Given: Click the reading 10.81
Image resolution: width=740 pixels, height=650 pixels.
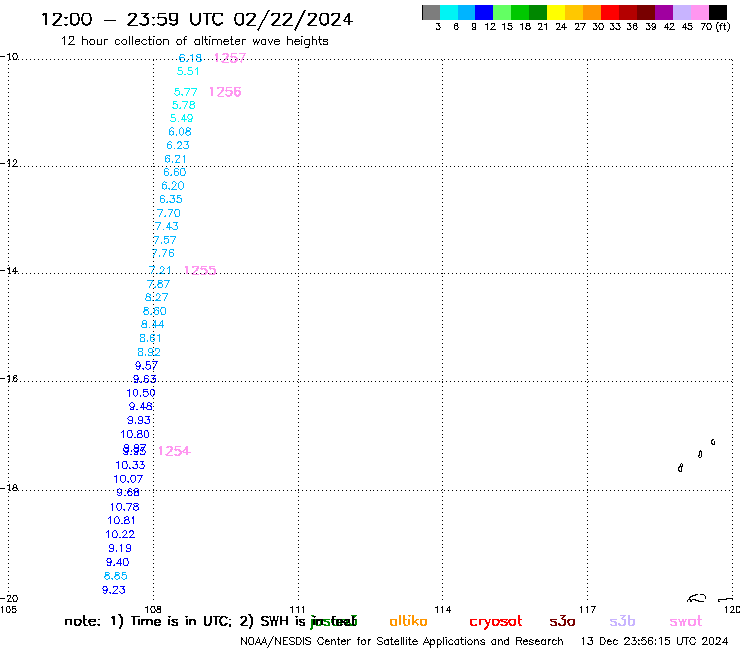Looking at the screenshot, I should 121,521.
